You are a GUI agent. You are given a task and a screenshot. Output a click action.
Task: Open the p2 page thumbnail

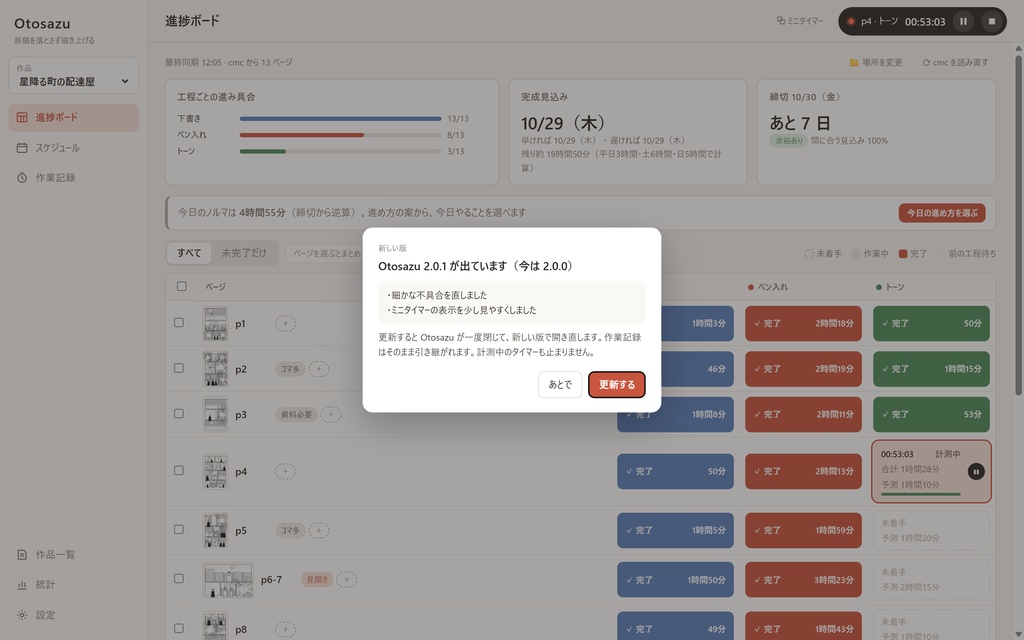point(215,369)
